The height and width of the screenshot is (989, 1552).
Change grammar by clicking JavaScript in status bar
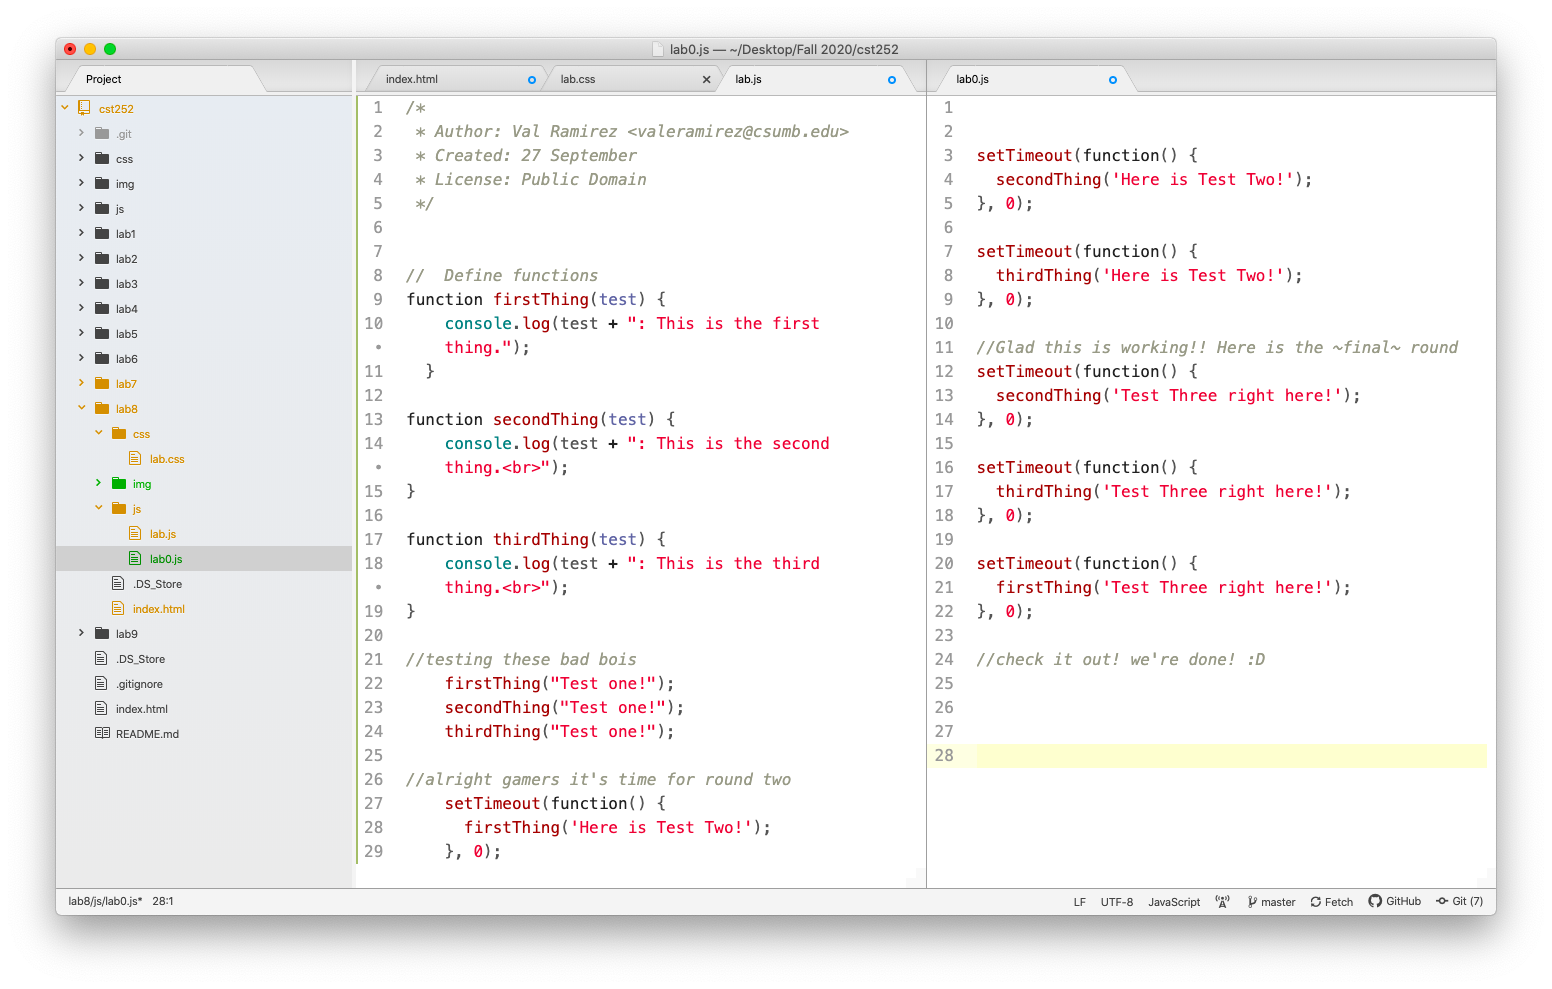coord(1173,901)
